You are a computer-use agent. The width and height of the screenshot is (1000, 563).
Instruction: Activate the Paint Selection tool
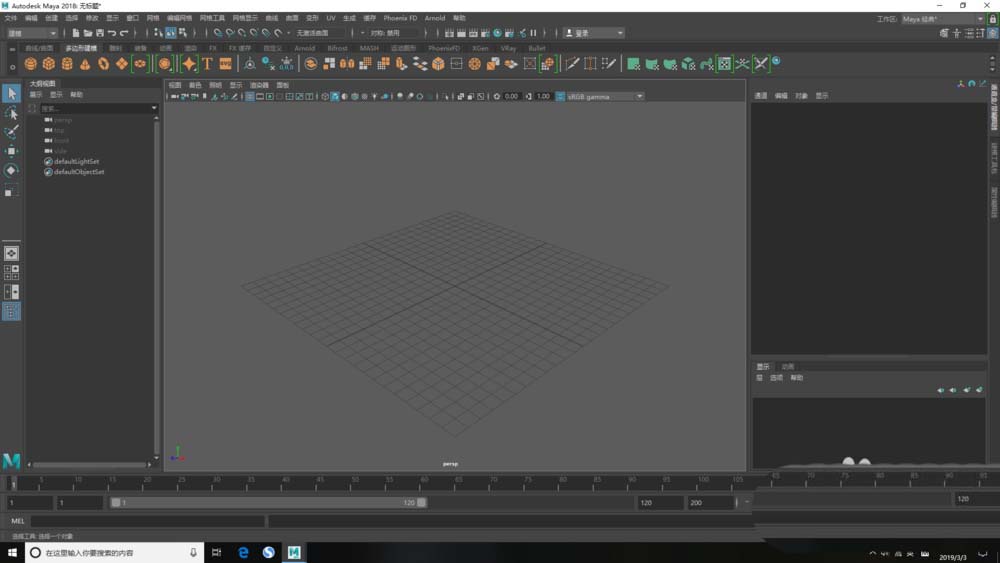(11, 132)
